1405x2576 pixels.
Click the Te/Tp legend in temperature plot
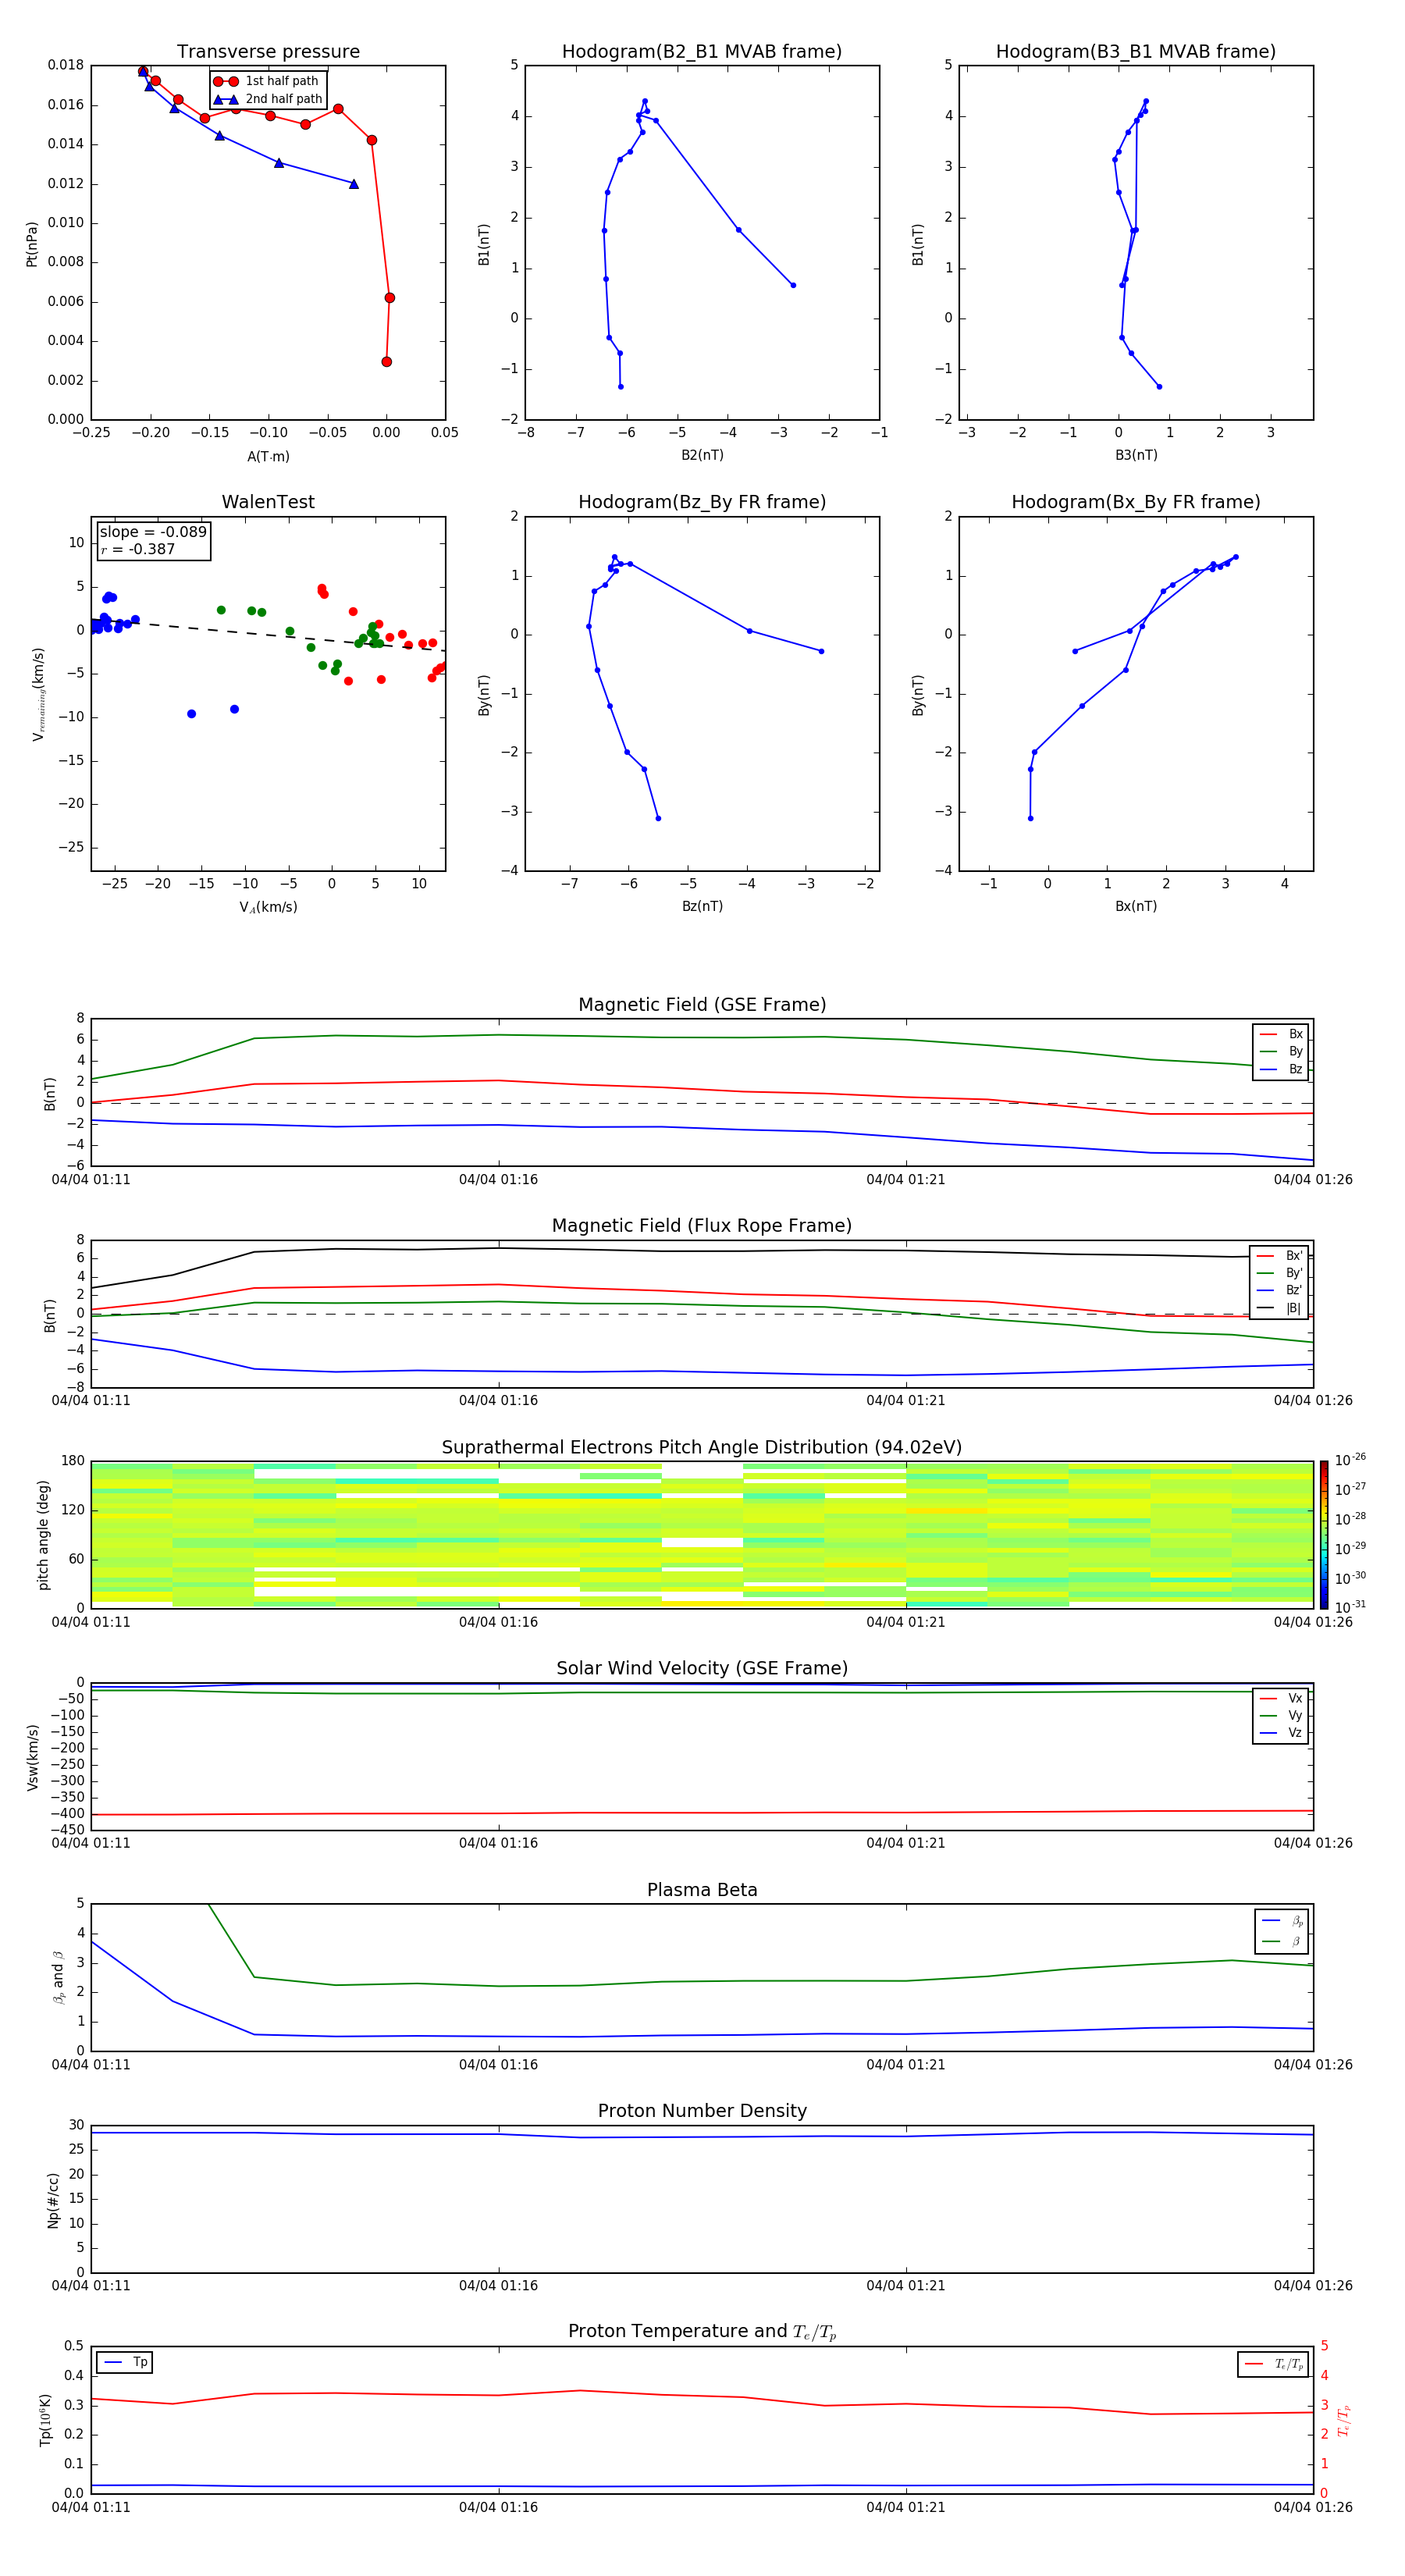pyautogui.click(x=1273, y=2364)
